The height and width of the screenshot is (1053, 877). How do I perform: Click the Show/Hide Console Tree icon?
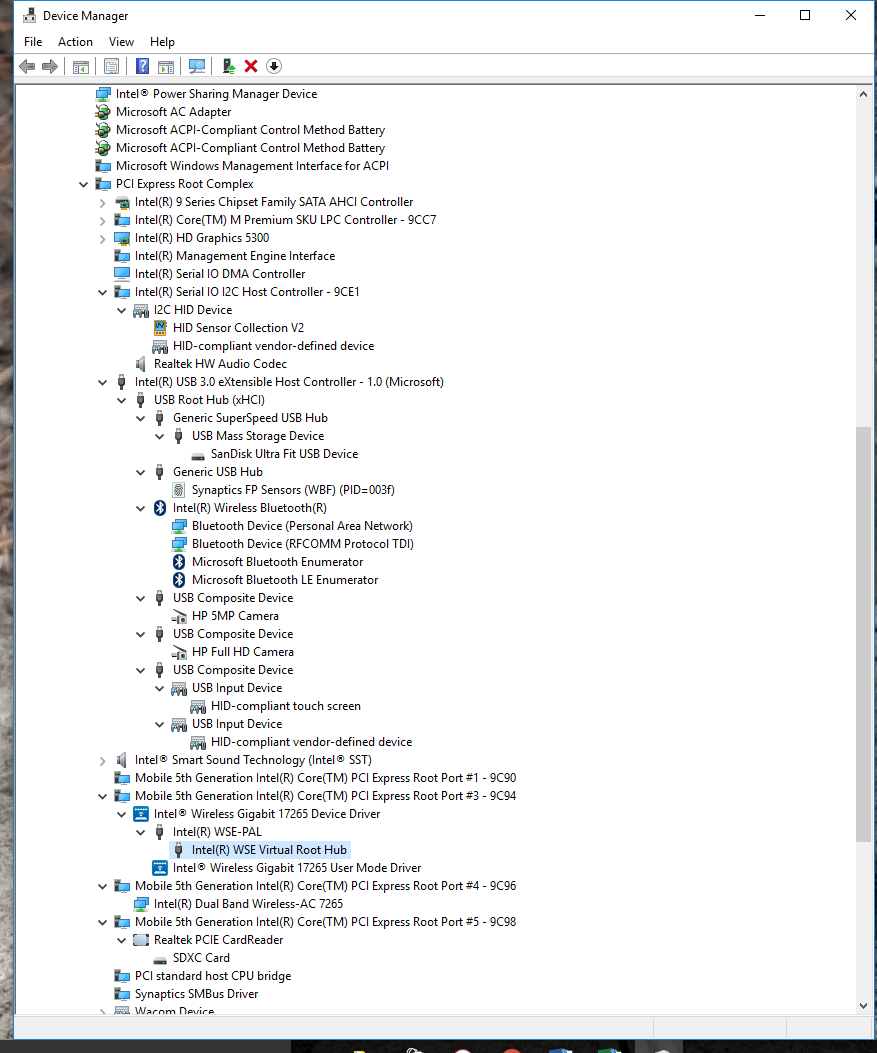pyautogui.click(x=81, y=66)
